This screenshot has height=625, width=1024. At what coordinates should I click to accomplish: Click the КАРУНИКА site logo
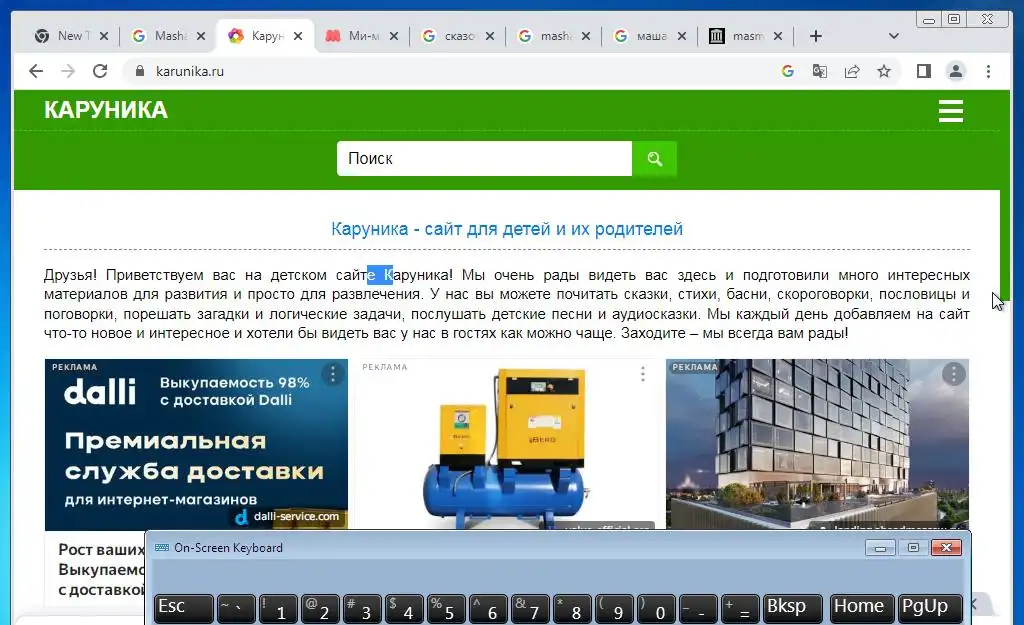coord(106,110)
